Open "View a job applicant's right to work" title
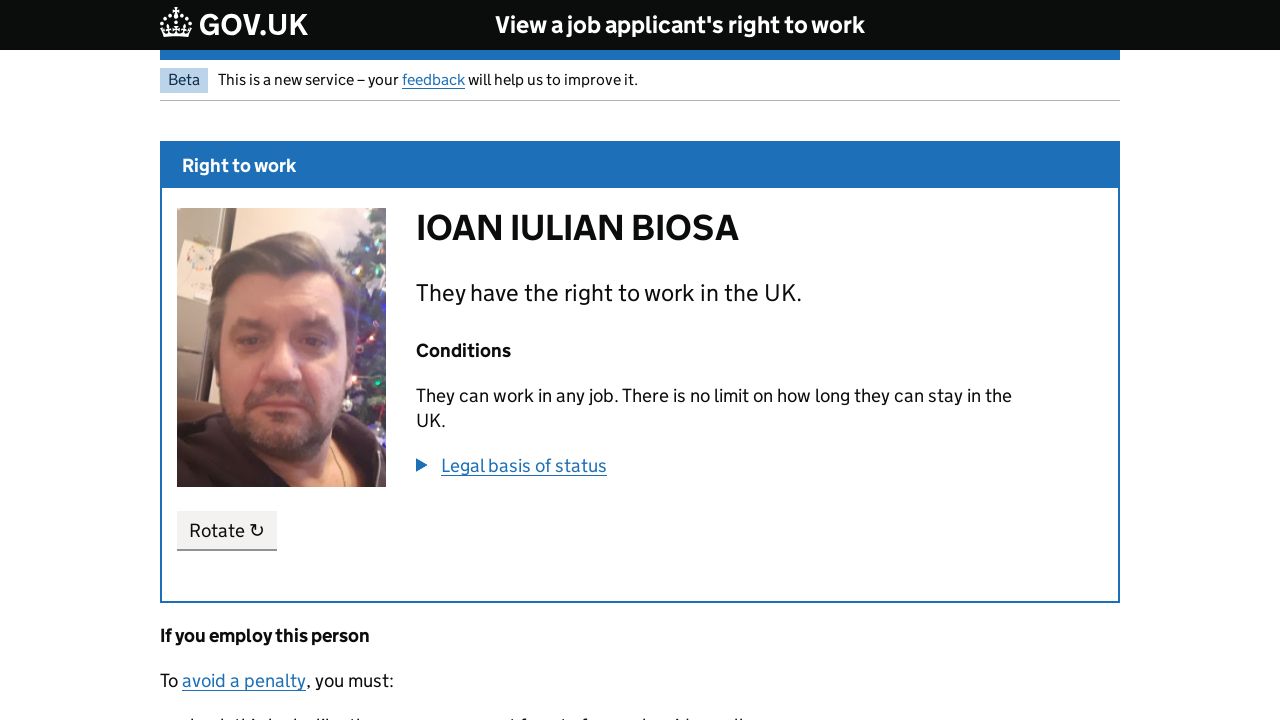 point(679,25)
